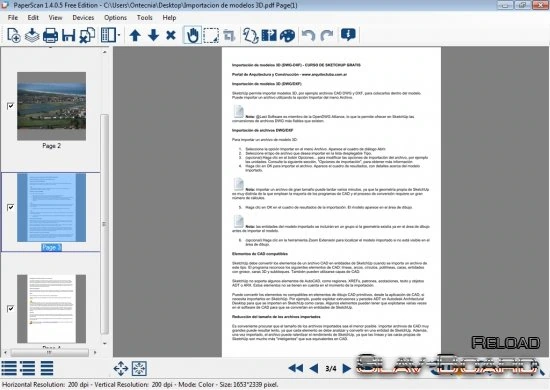Open the Help menu
Viewport: 550px width, 390px height.
coord(169,18)
